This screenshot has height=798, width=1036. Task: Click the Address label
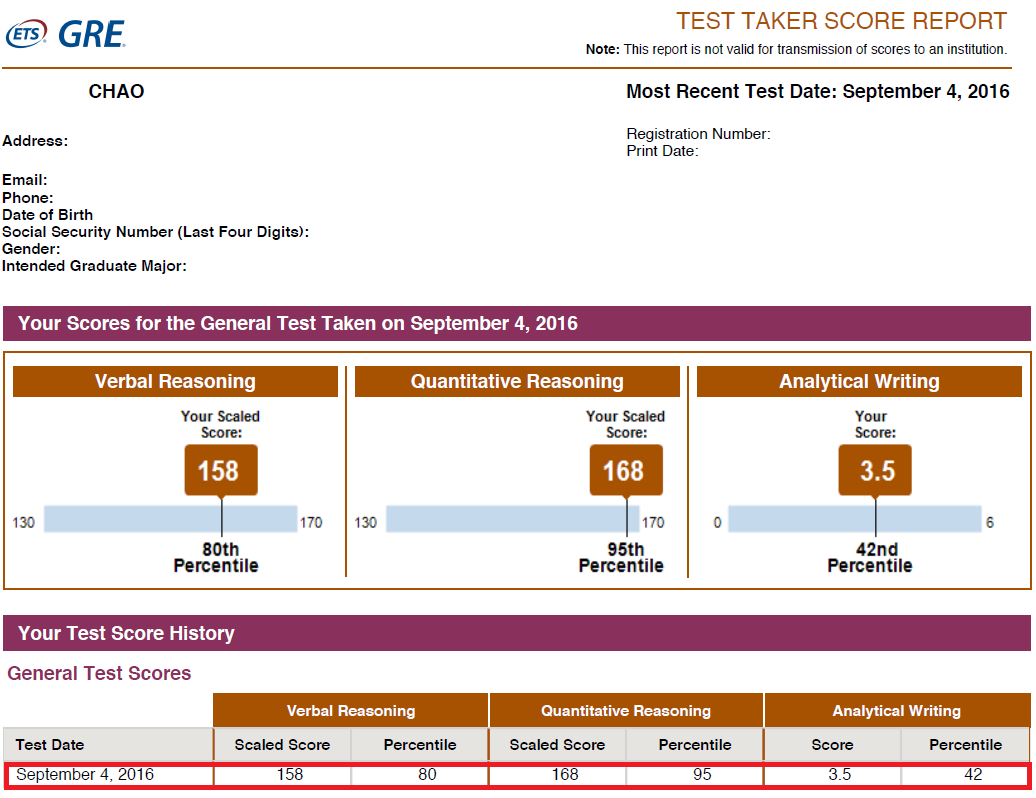tap(35, 141)
